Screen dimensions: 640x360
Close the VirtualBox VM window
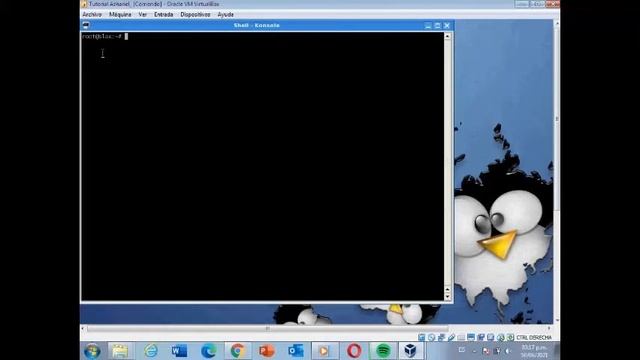coord(553,4)
